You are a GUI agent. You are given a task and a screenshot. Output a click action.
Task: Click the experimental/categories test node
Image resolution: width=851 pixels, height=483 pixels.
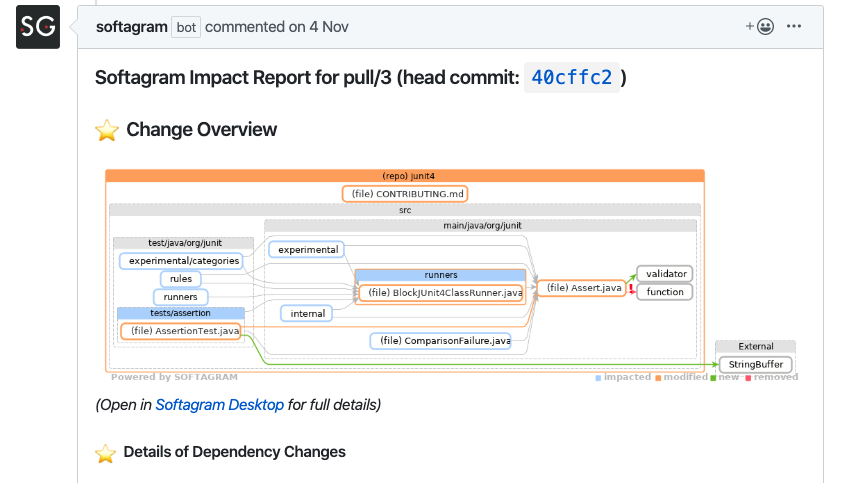180,261
